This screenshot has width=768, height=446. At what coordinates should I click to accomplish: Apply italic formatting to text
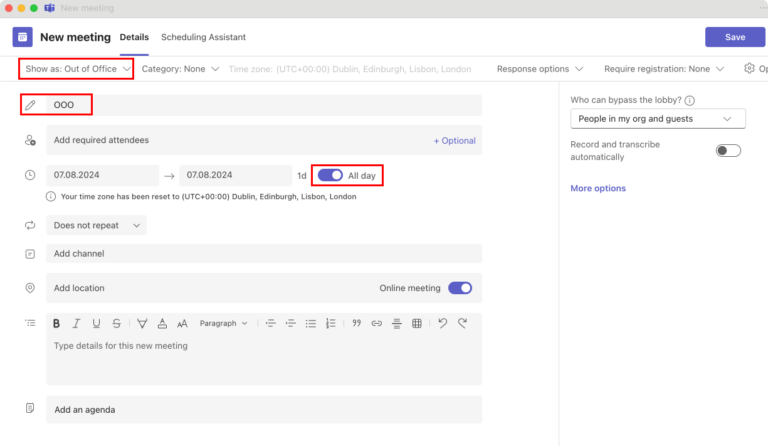point(77,323)
